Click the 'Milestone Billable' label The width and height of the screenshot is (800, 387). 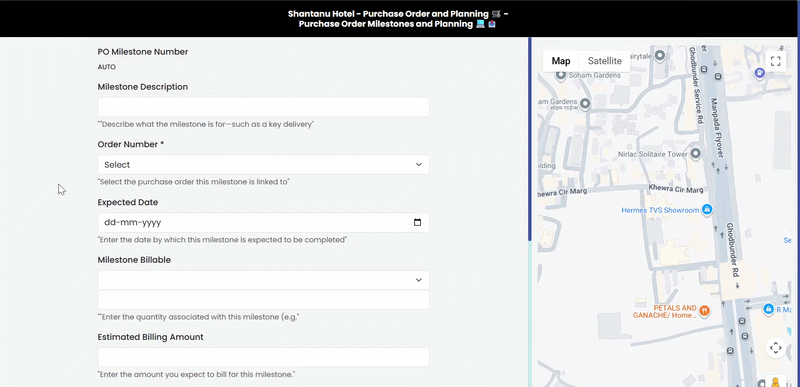click(134, 260)
